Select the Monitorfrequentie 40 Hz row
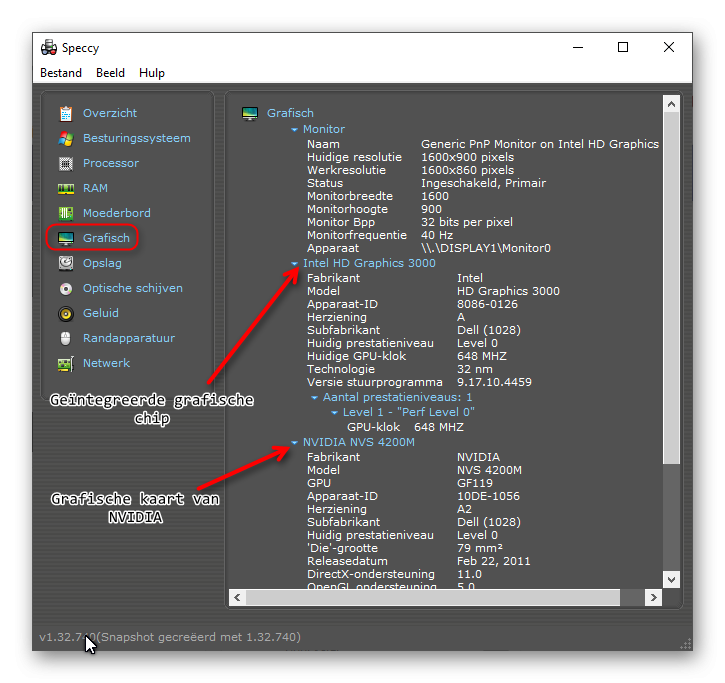Image resolution: width=725 pixels, height=683 pixels. click(380, 235)
